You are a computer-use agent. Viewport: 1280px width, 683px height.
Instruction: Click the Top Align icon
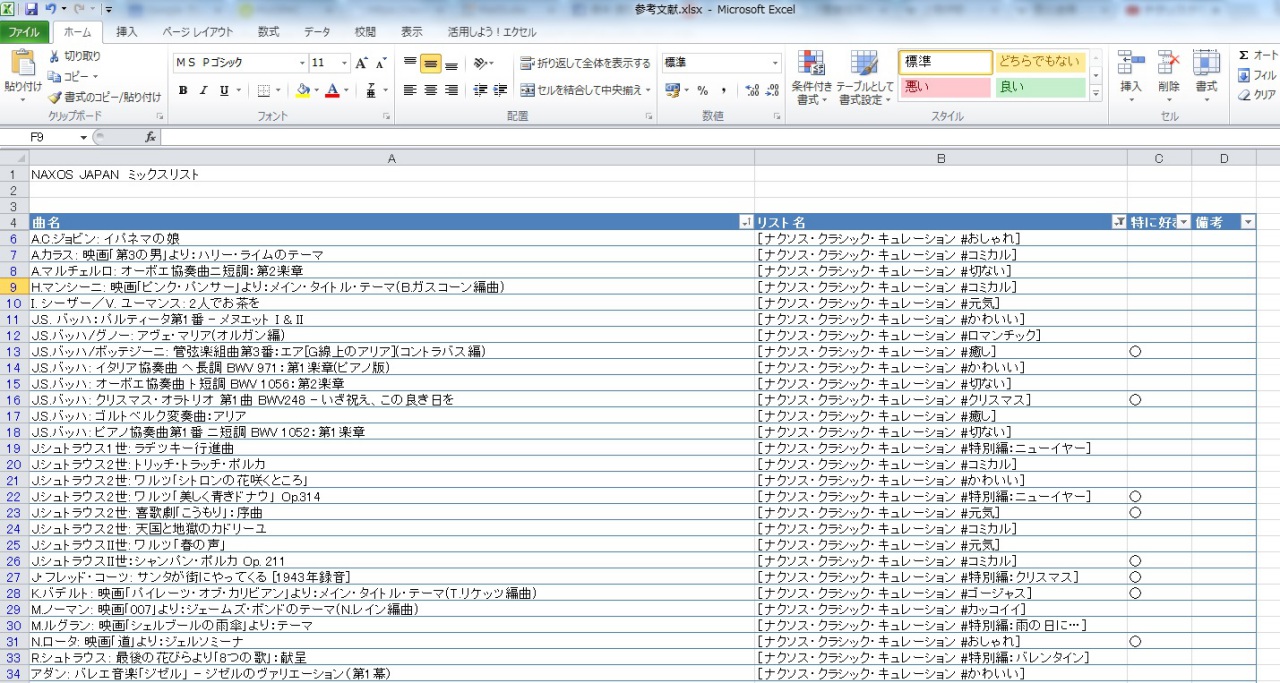pos(410,63)
